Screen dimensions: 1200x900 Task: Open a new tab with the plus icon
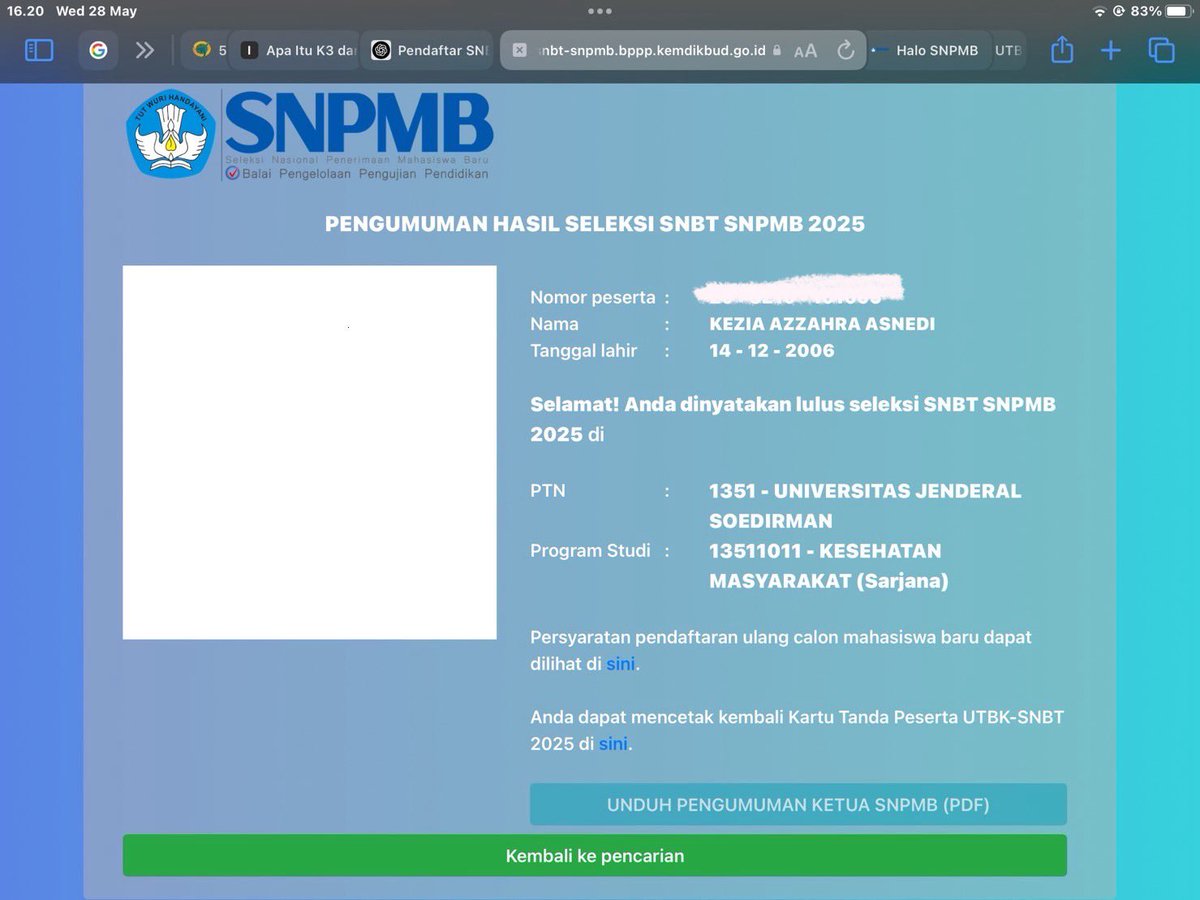[x=1110, y=50]
